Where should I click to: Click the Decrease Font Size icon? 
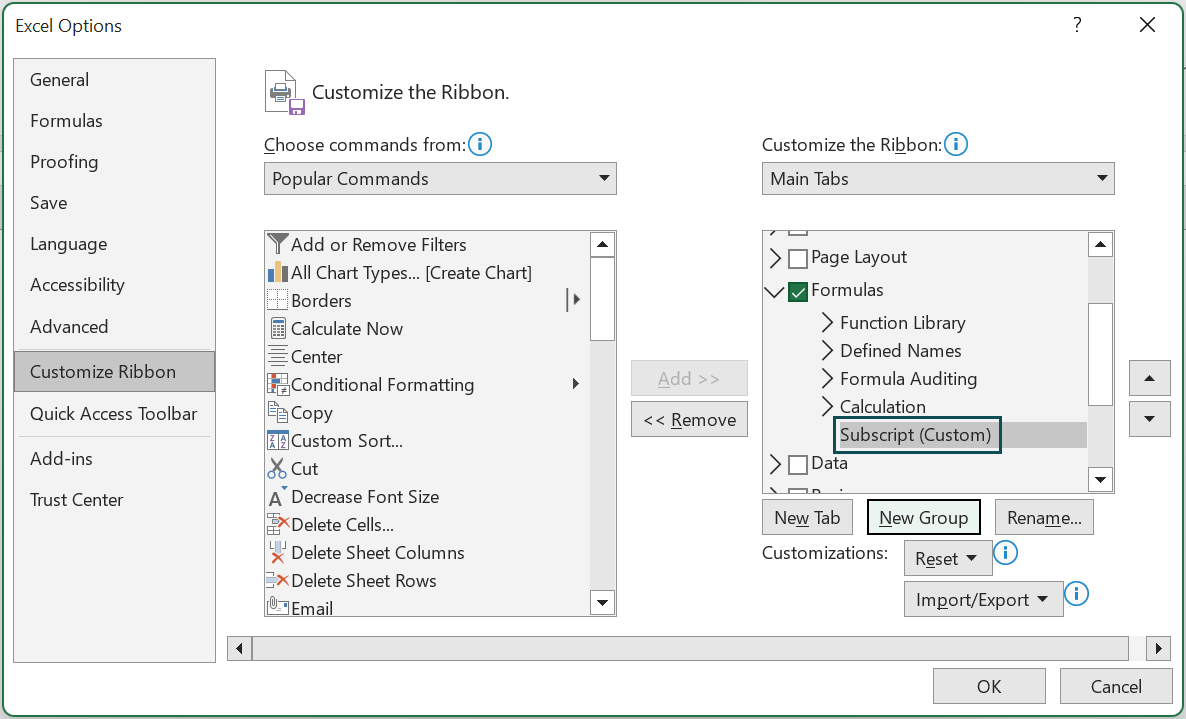(277, 496)
